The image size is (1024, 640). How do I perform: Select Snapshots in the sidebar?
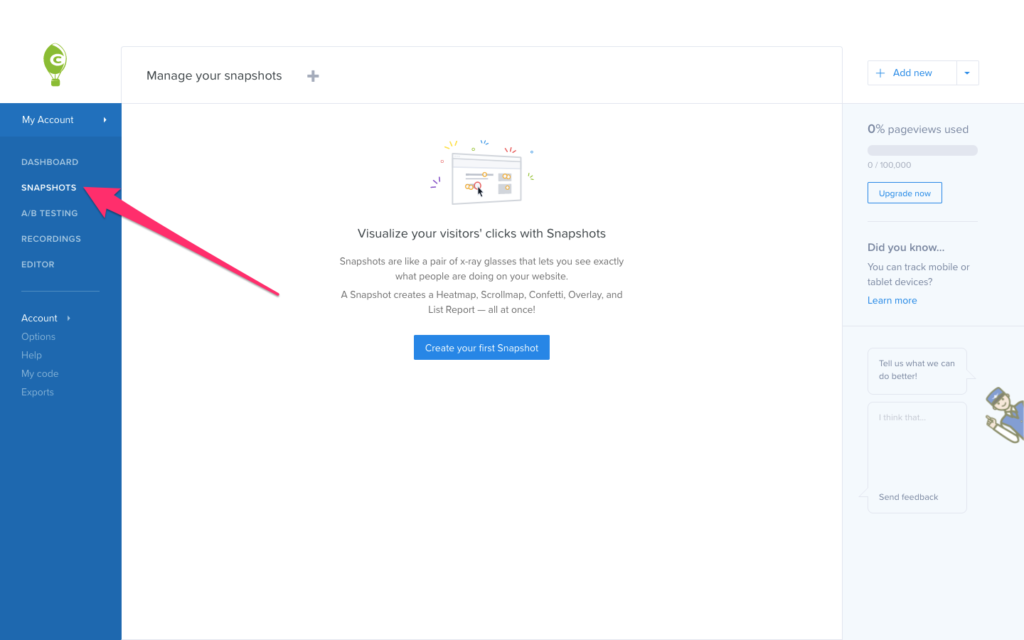pos(49,188)
